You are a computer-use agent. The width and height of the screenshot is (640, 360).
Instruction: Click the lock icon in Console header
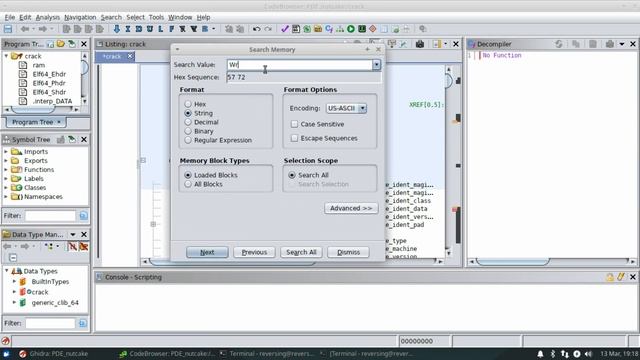(x=610, y=277)
